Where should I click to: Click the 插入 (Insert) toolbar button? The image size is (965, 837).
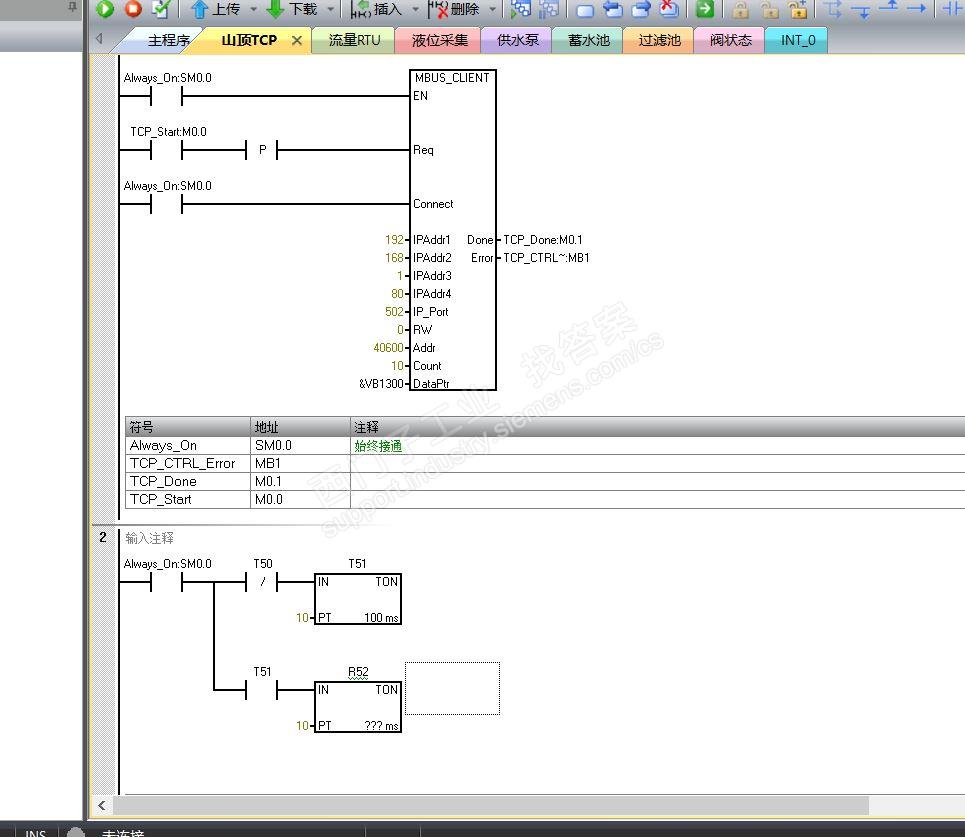click(x=376, y=9)
